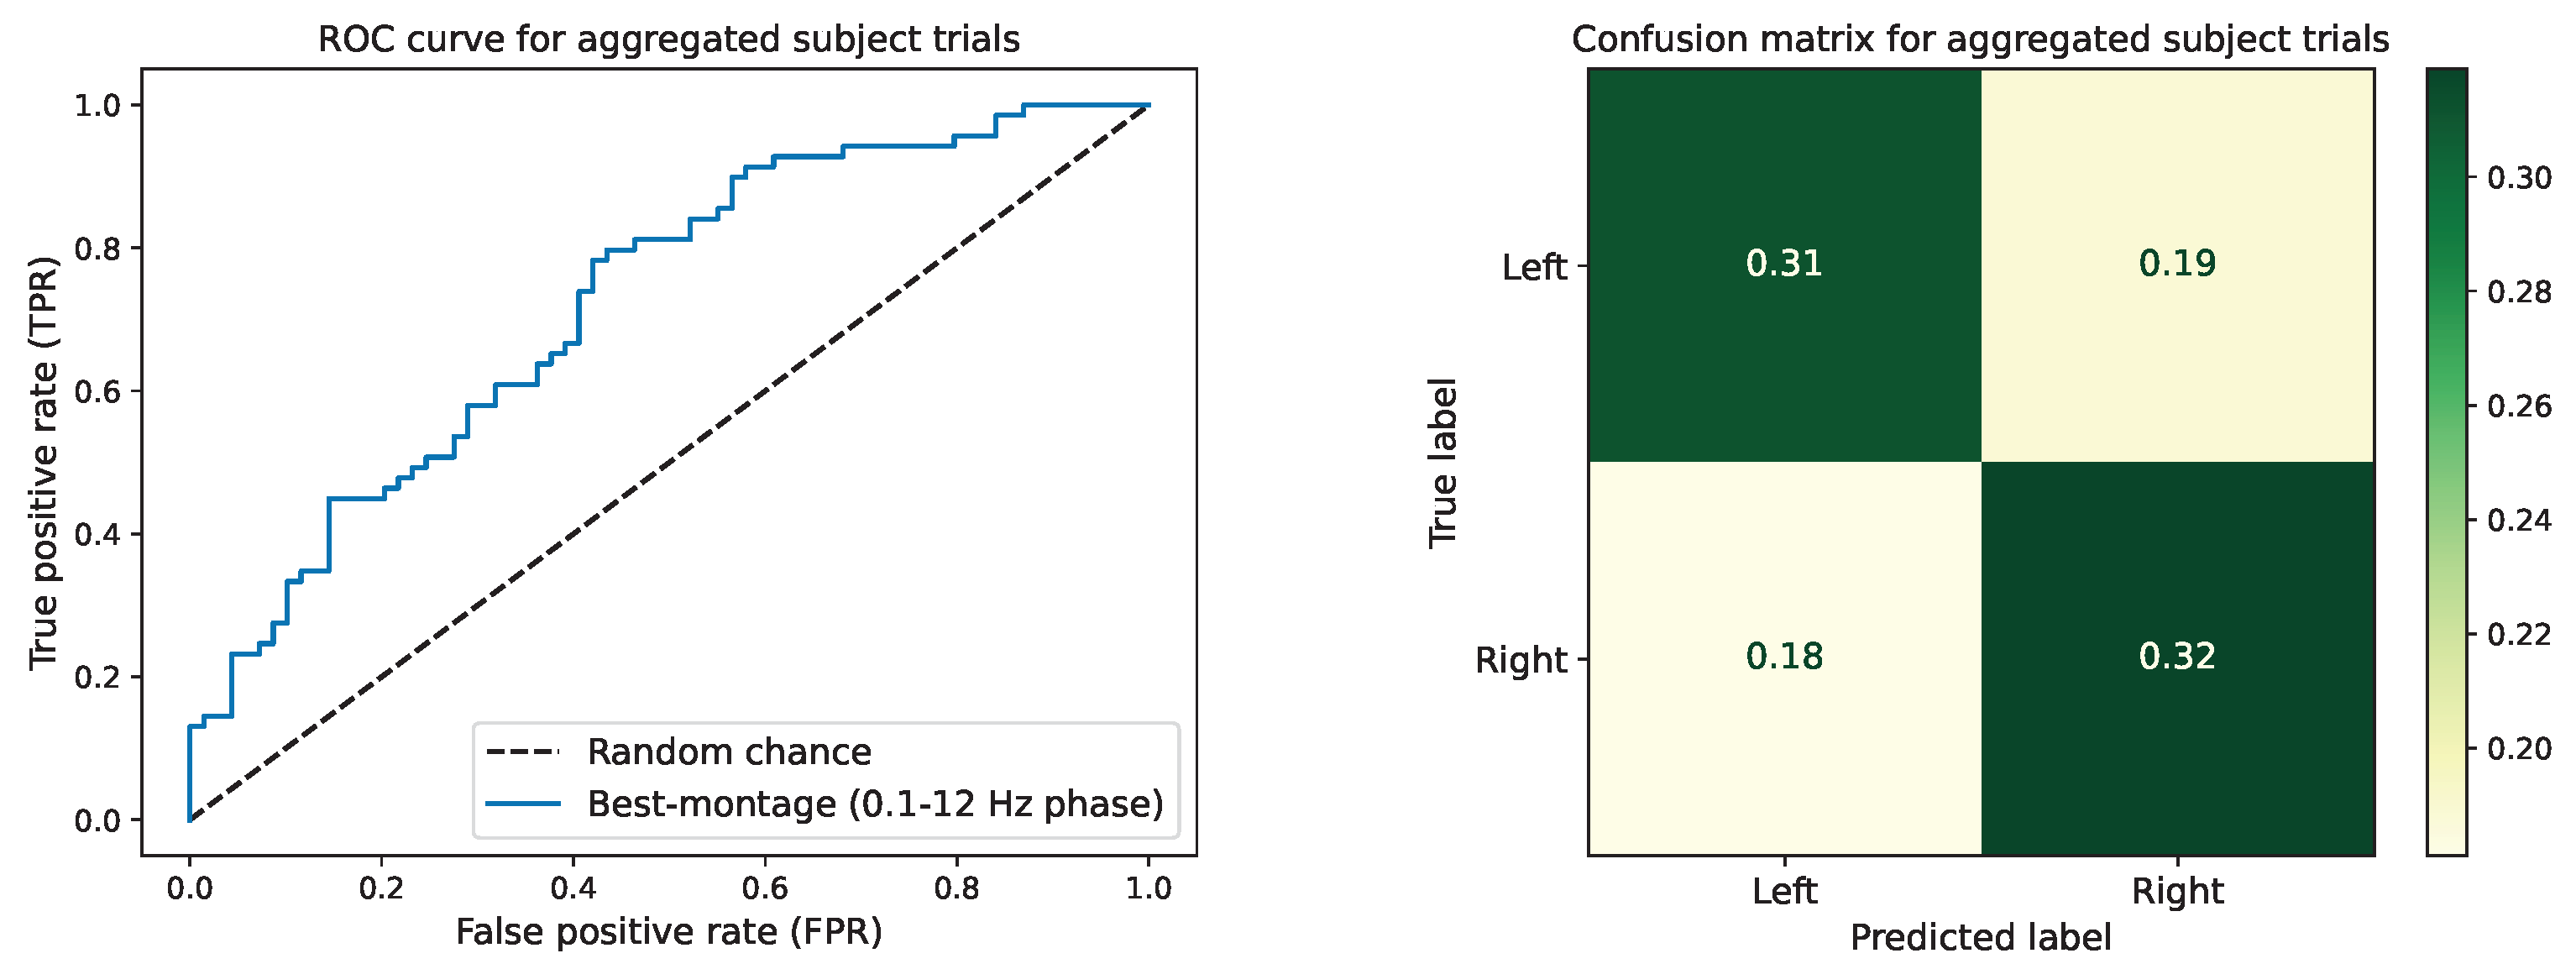Click the 'Left' tick label on the predicted axis

click(x=1784, y=891)
